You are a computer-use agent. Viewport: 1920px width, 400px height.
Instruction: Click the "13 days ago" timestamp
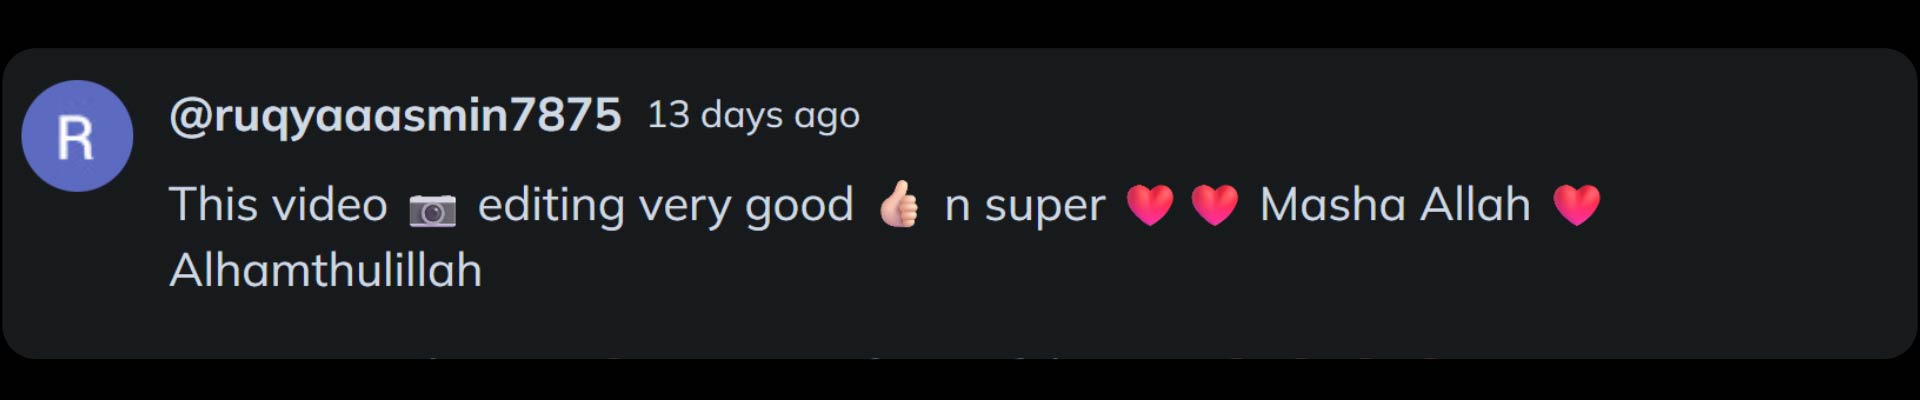tap(753, 116)
